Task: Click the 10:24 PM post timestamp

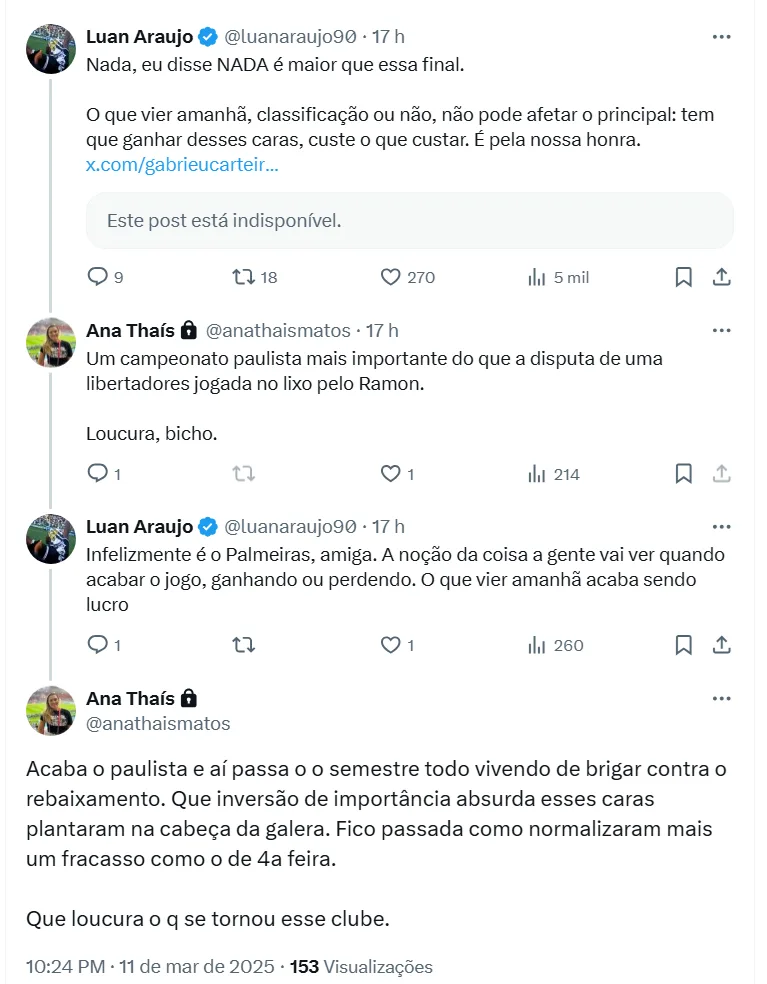Action: pyautogui.click(x=66, y=967)
